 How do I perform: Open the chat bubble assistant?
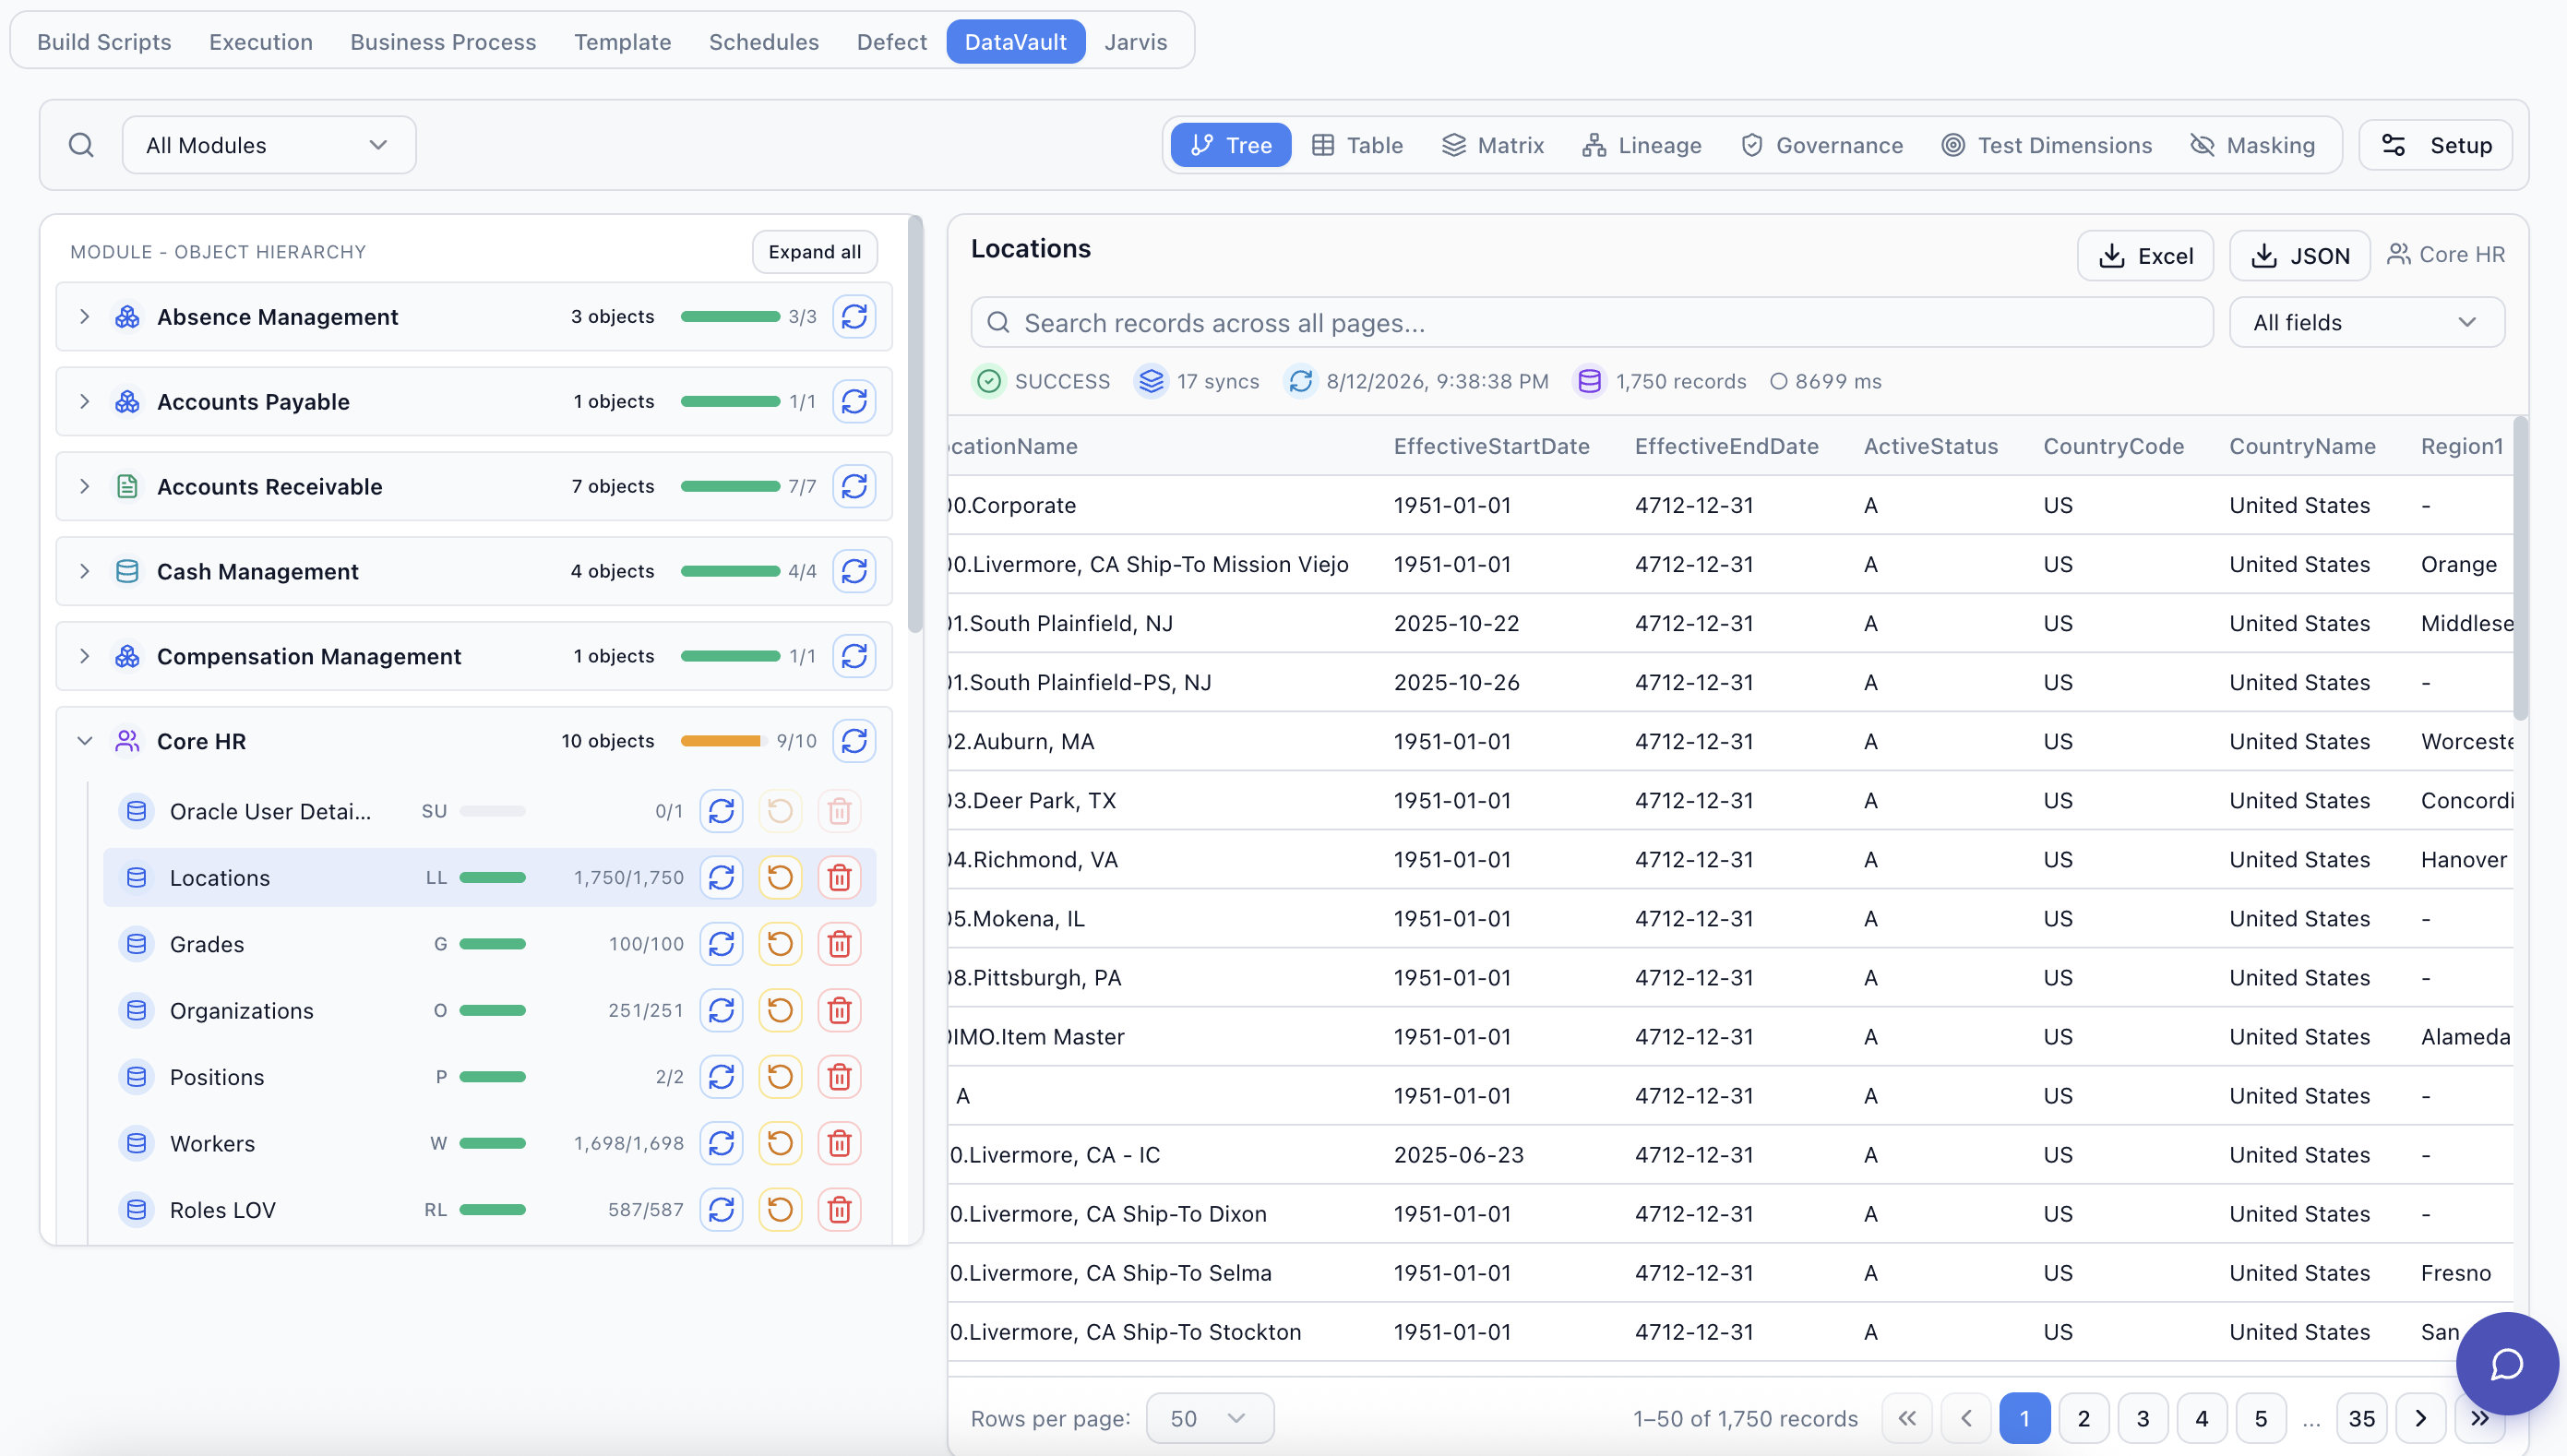click(2506, 1364)
